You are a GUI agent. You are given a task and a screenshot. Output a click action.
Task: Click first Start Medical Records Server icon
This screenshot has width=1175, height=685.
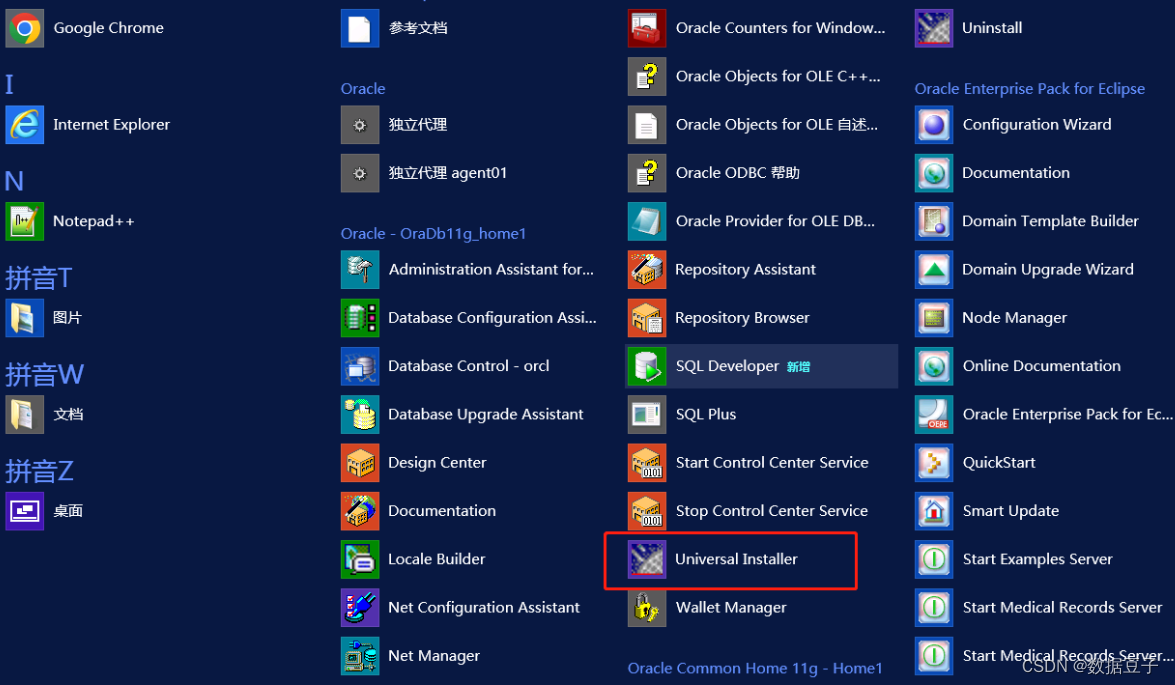(934, 608)
